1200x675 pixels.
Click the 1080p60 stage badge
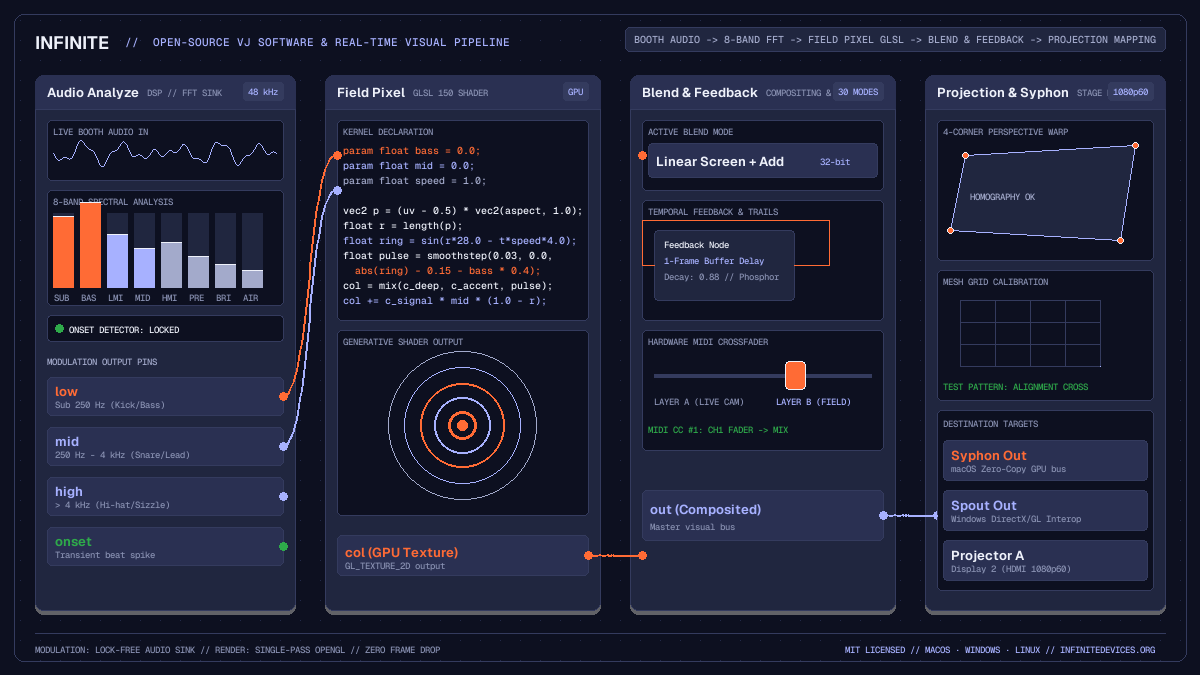coord(1130,92)
